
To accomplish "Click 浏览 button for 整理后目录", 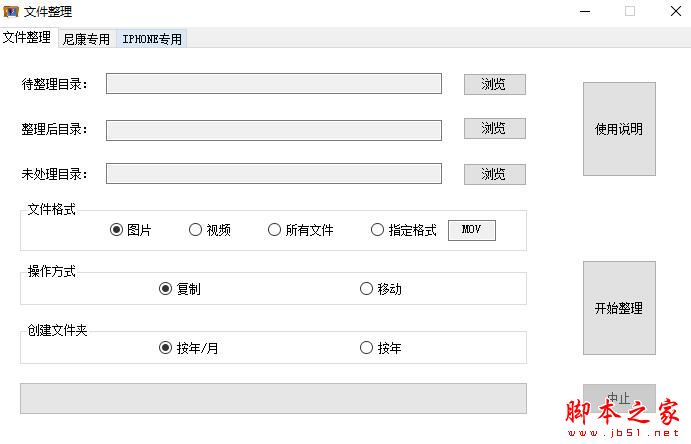I will click(494, 128).
